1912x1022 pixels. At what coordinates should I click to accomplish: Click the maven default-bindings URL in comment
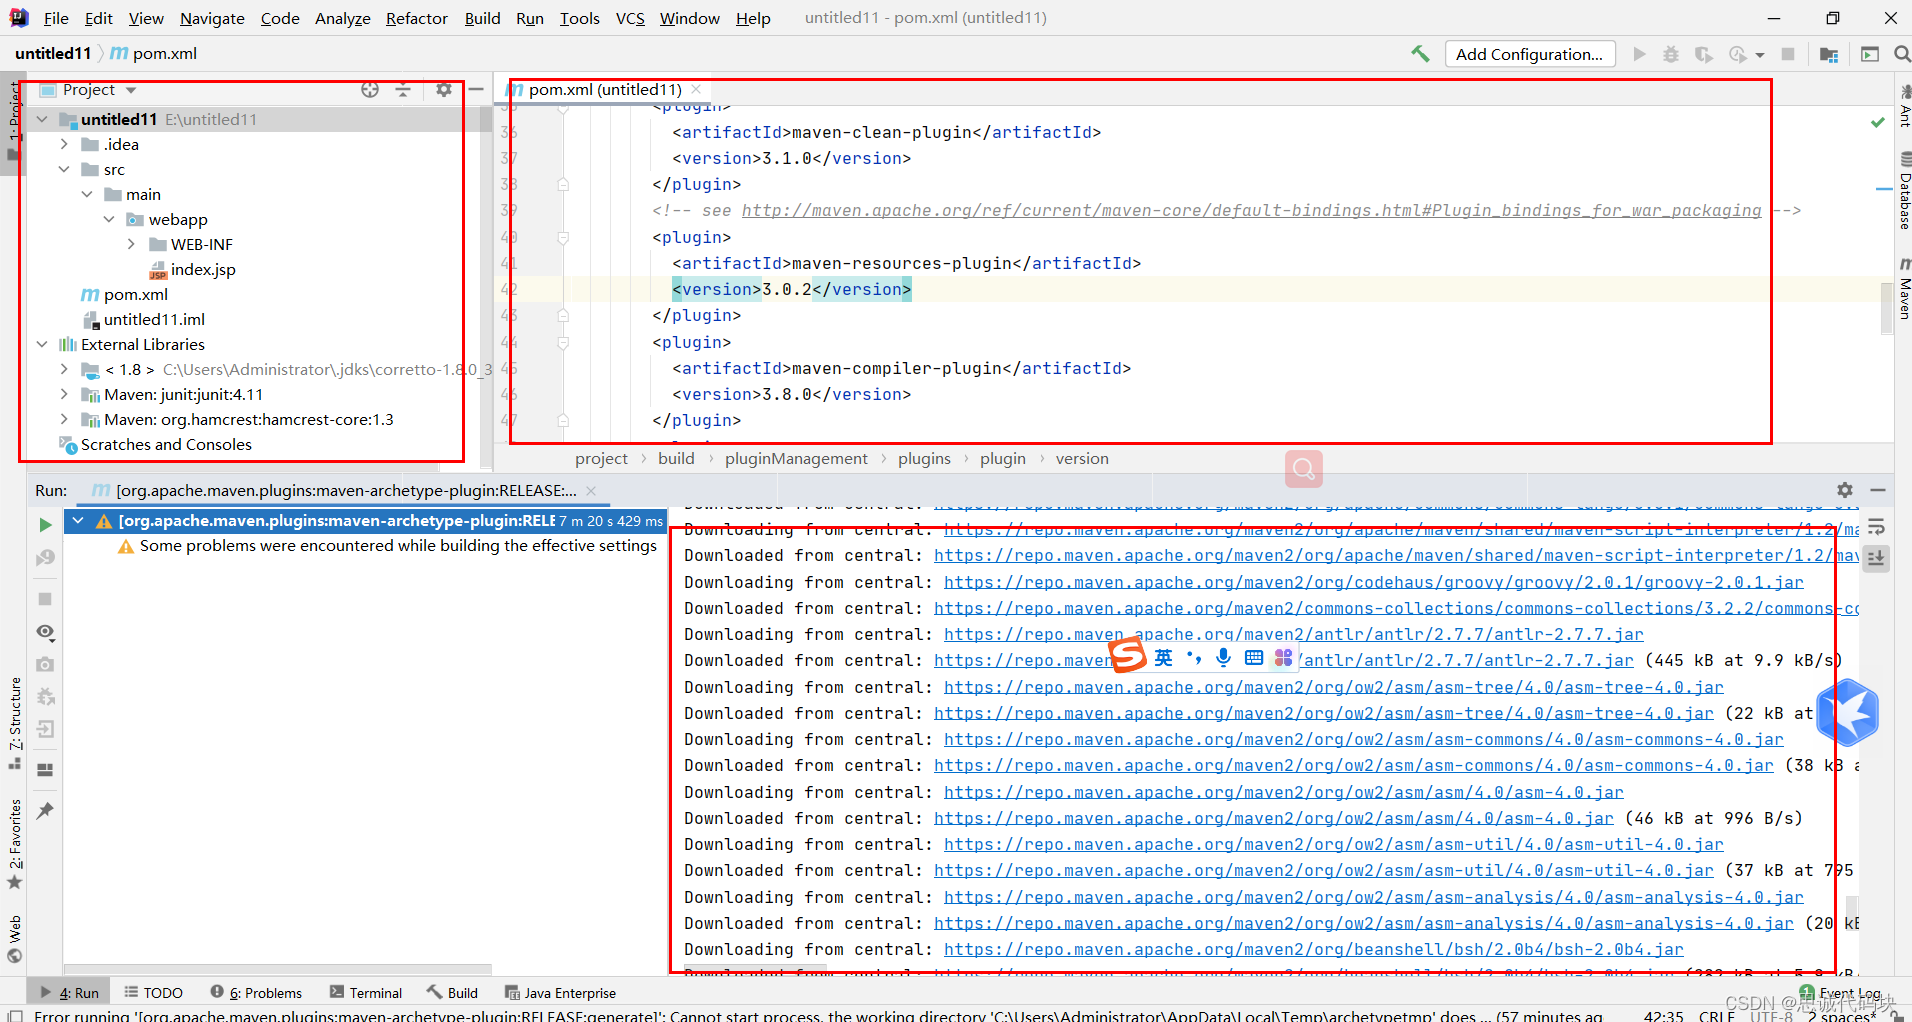(1251, 211)
